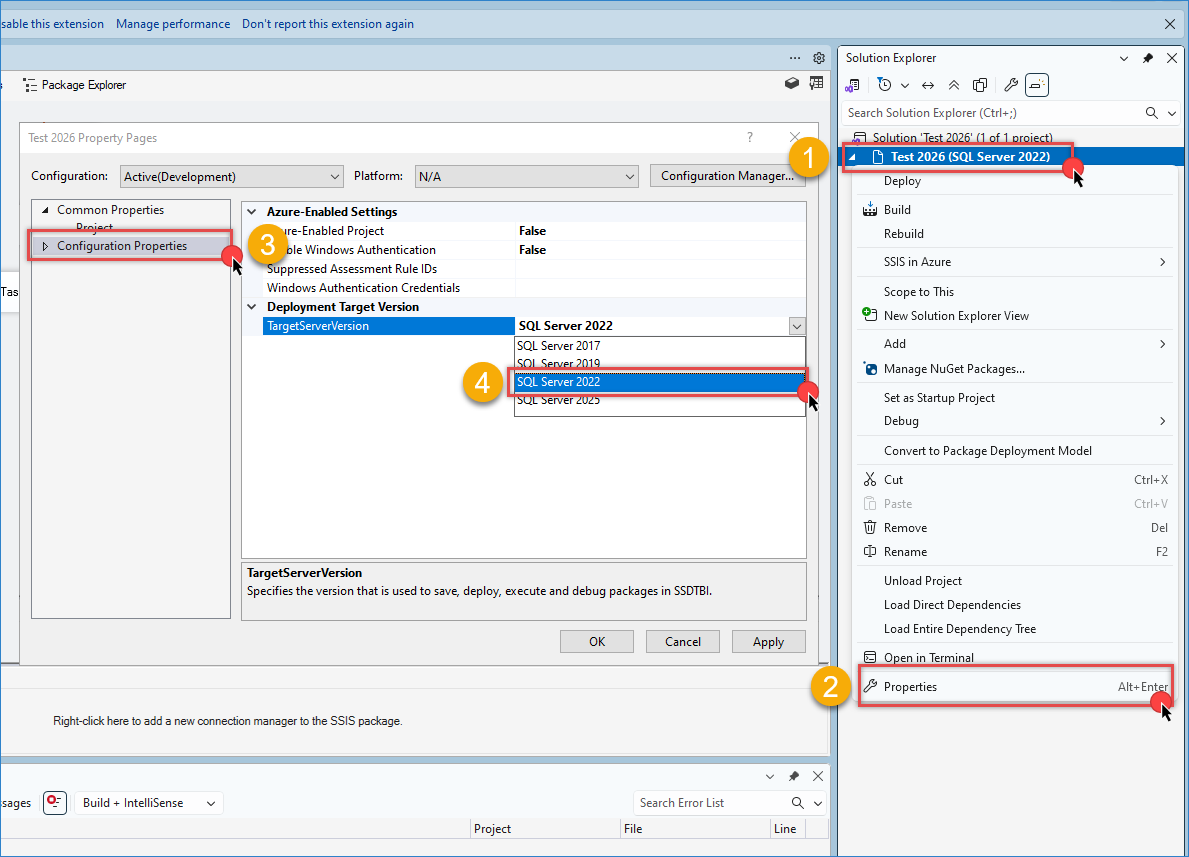Pin the Solution Explorer panel
Screen dimensions: 1189x857
(x=1147, y=57)
